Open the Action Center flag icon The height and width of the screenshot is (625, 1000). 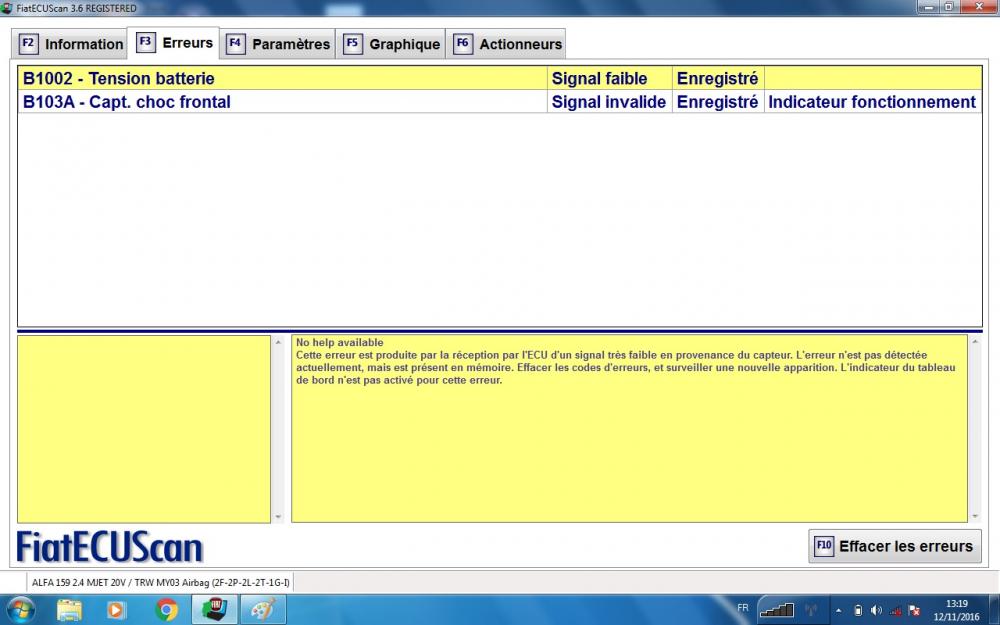(x=914, y=610)
